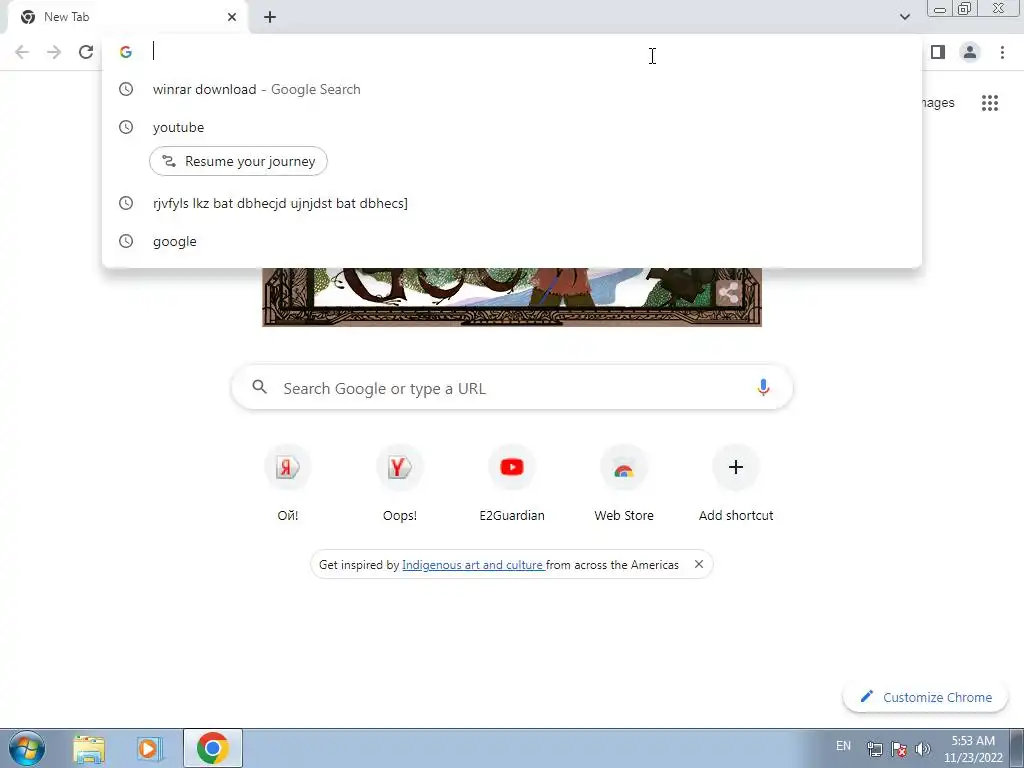
Task: Open the Ой! shortcut
Action: coord(287,483)
